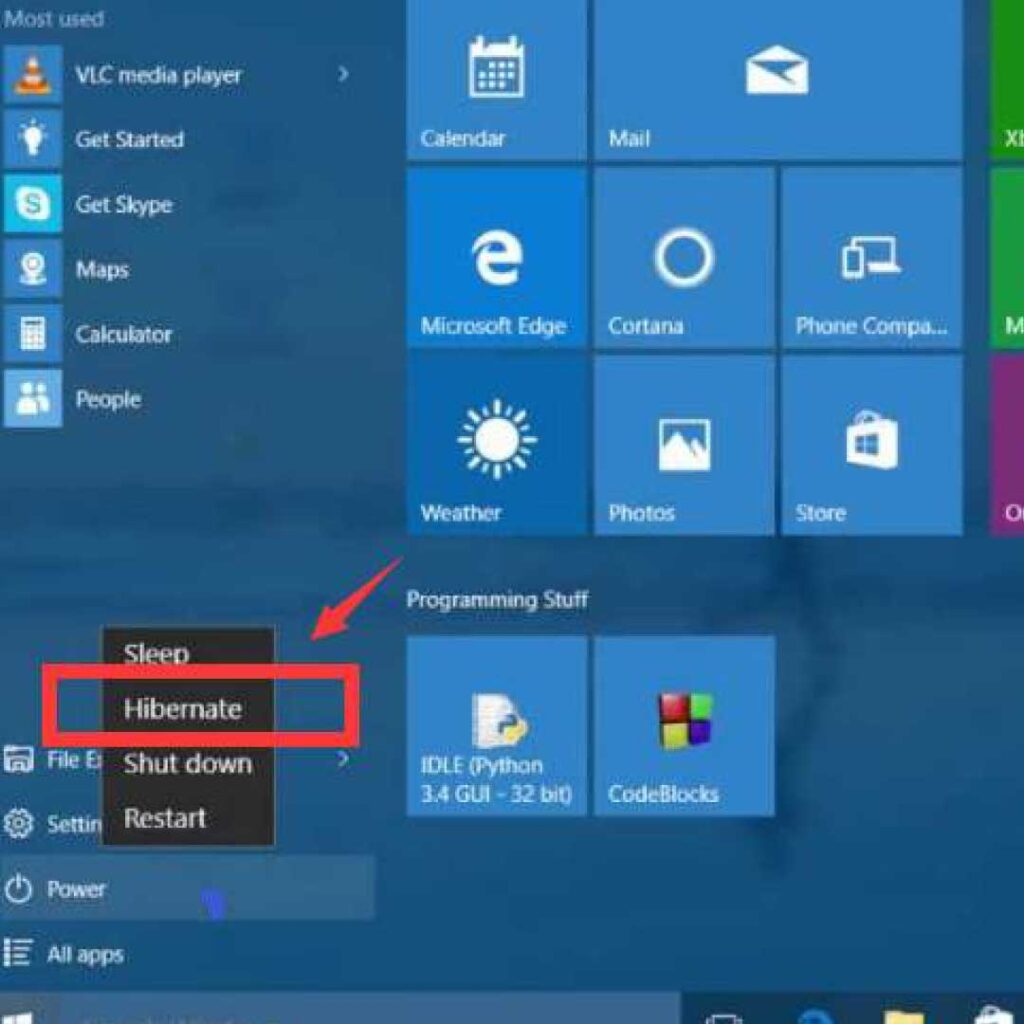This screenshot has height=1024, width=1024.
Task: Expand VLC media player jump list arrow
Action: [x=343, y=74]
